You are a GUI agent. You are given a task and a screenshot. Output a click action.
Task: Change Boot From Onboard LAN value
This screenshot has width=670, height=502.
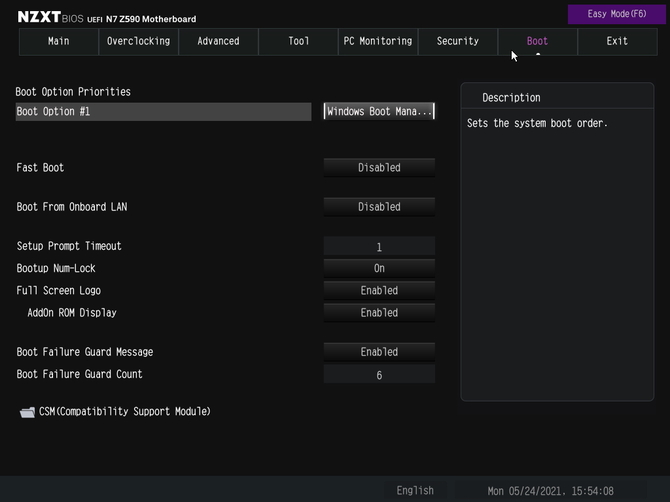(379, 207)
